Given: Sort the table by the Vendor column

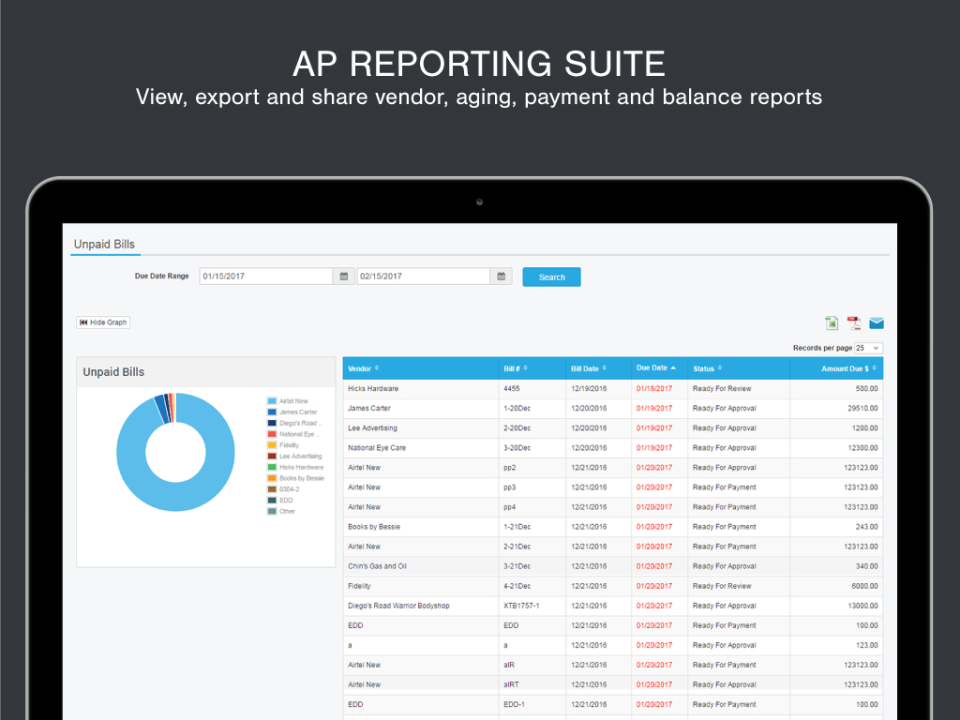Looking at the screenshot, I should pos(362,367).
